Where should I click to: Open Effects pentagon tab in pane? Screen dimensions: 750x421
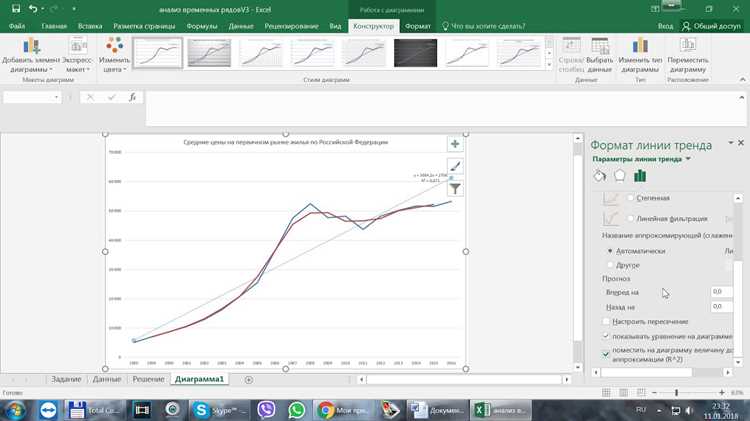pos(619,176)
